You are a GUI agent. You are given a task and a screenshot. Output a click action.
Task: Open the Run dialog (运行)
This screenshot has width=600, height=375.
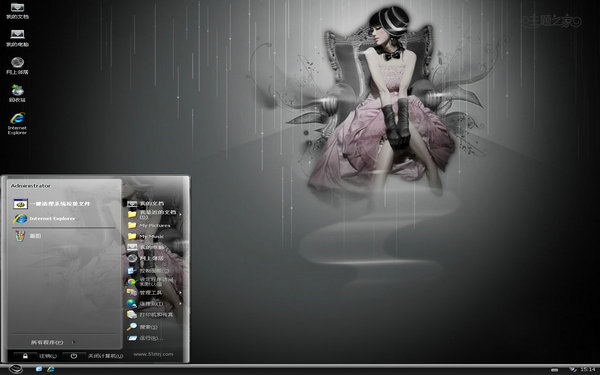pos(145,338)
